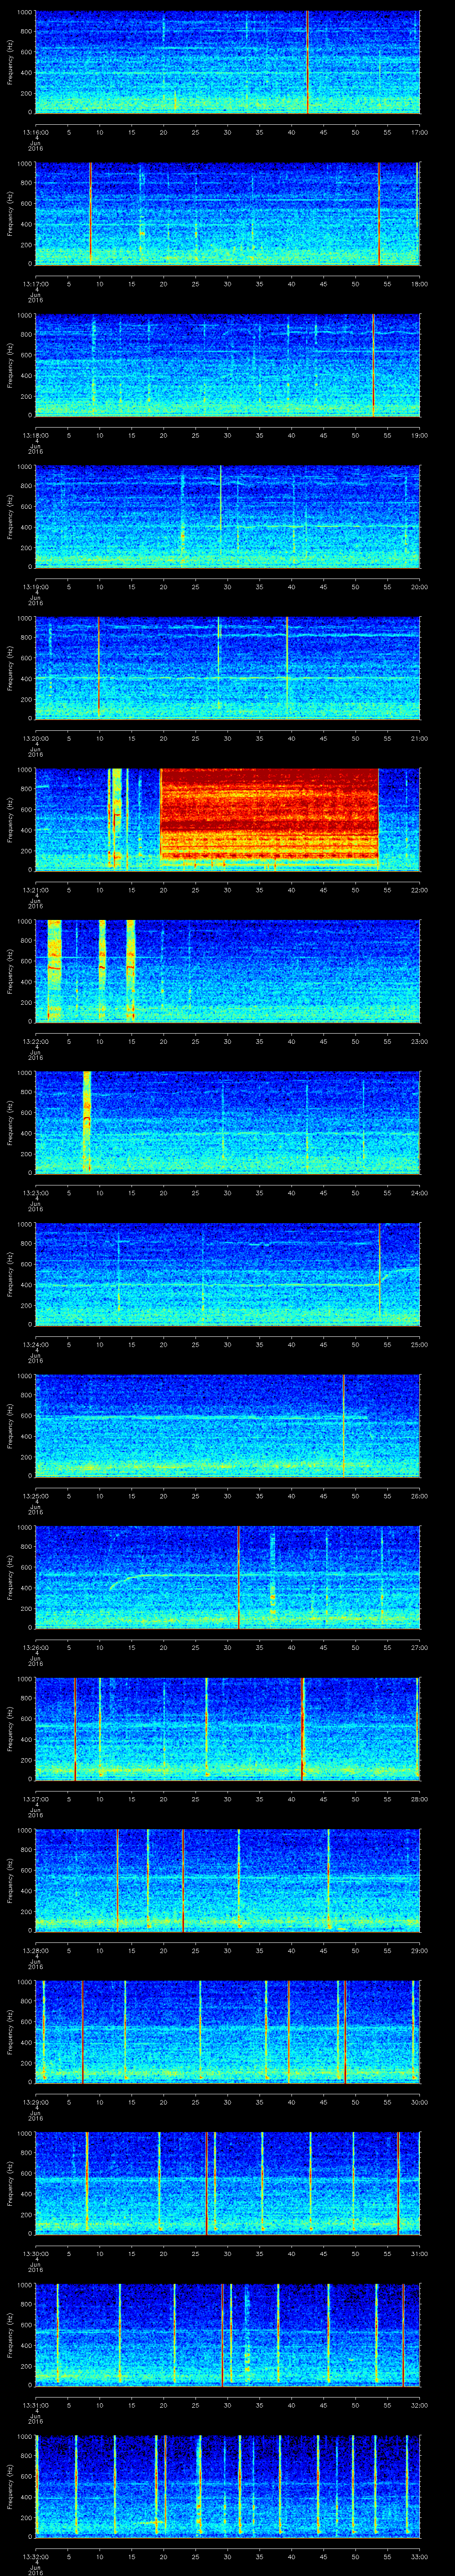
Task: Click the spectrogram panel starting at 13:25:00
Action: coord(227,1425)
